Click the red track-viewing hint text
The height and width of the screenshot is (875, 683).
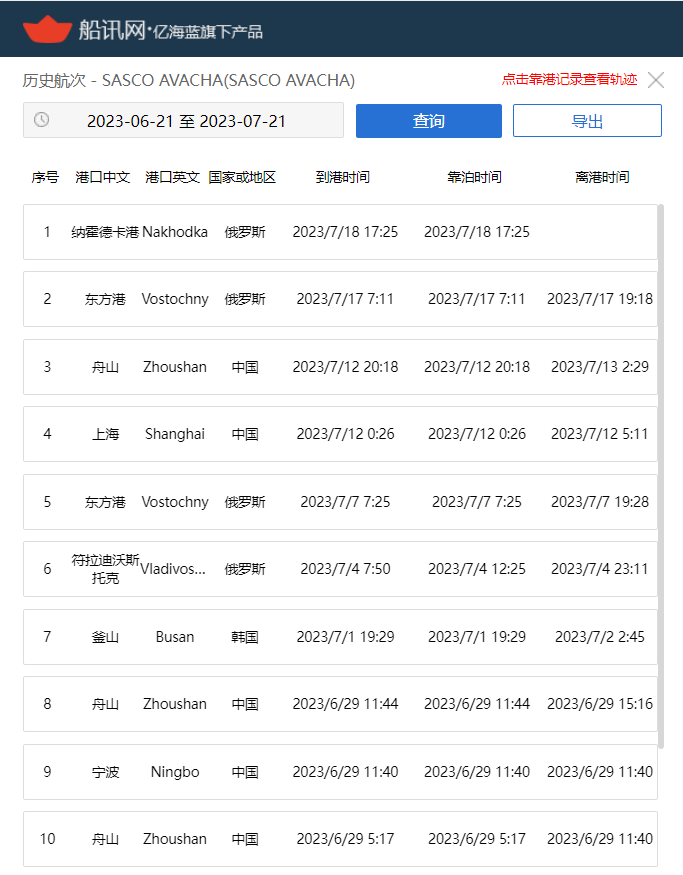click(569, 80)
